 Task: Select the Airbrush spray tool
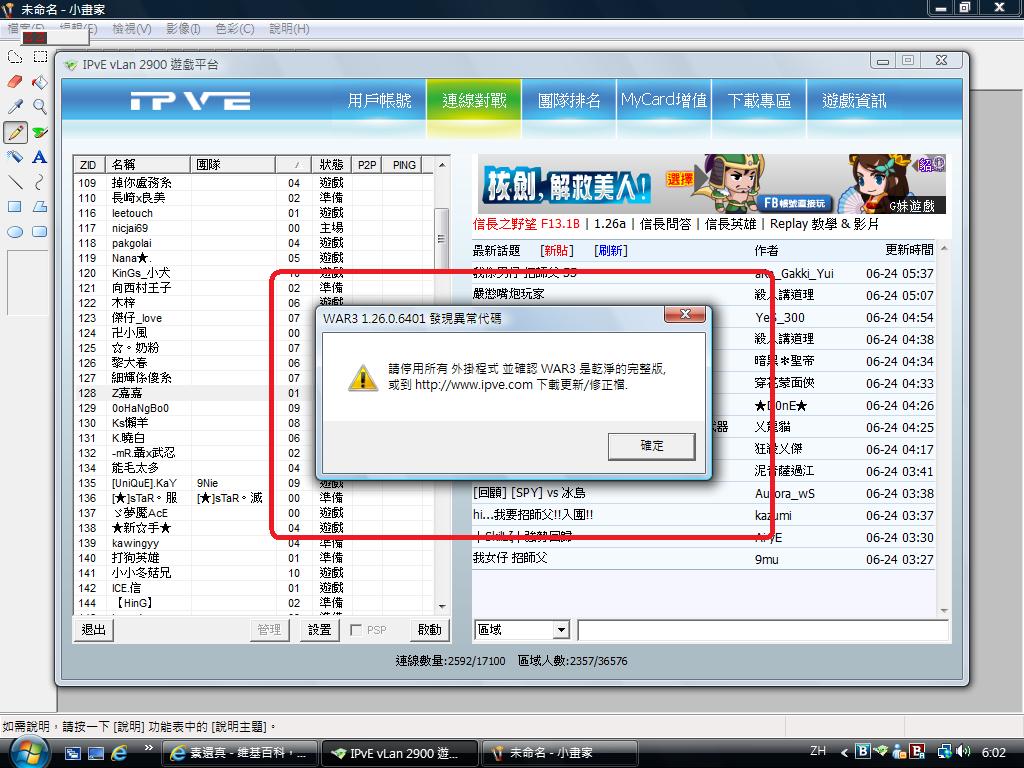(15, 157)
